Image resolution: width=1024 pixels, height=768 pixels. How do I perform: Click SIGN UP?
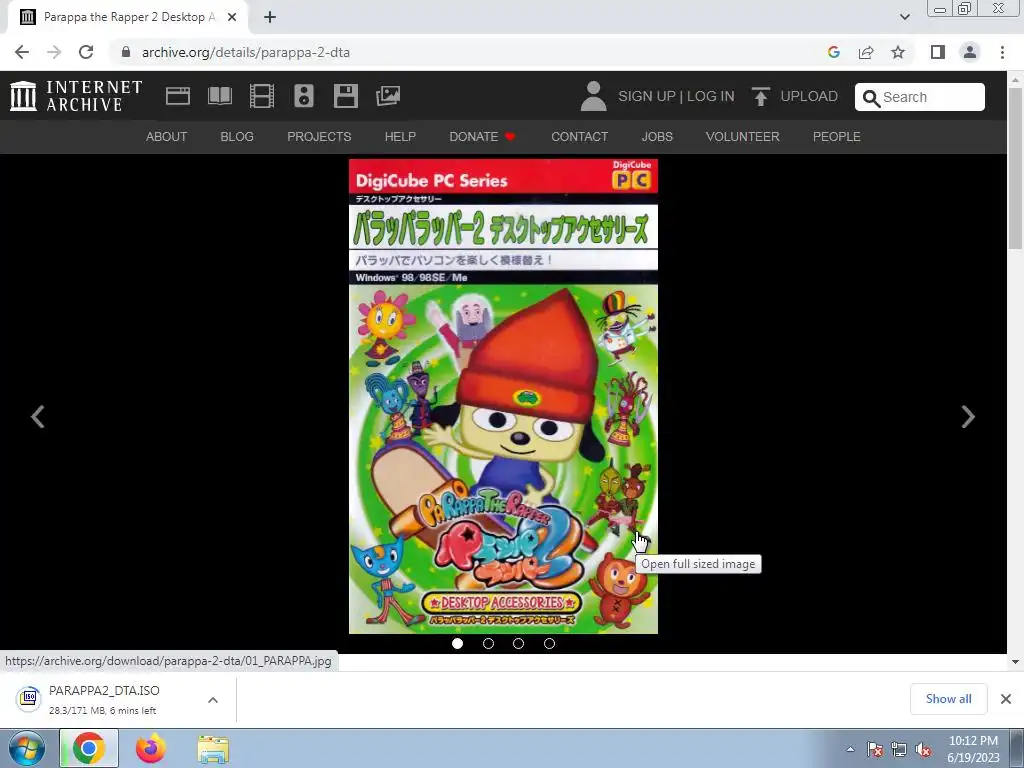tap(647, 96)
